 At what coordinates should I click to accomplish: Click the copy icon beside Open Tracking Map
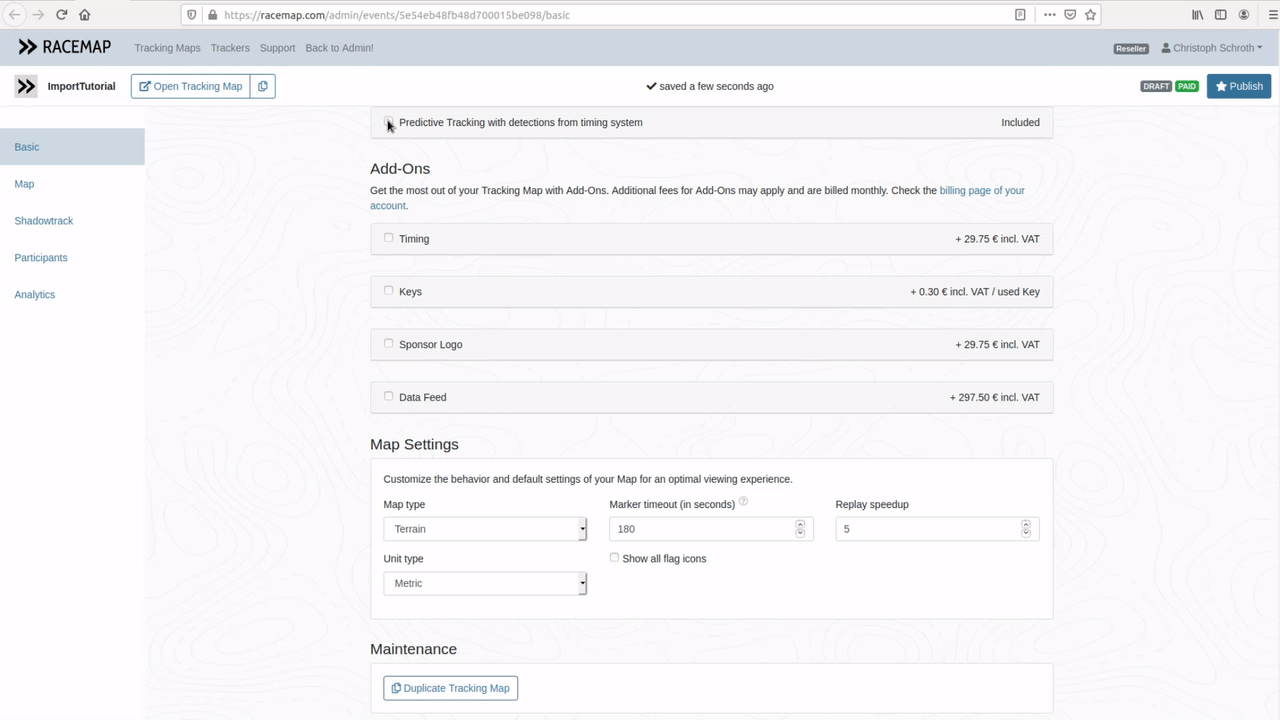[x=263, y=86]
